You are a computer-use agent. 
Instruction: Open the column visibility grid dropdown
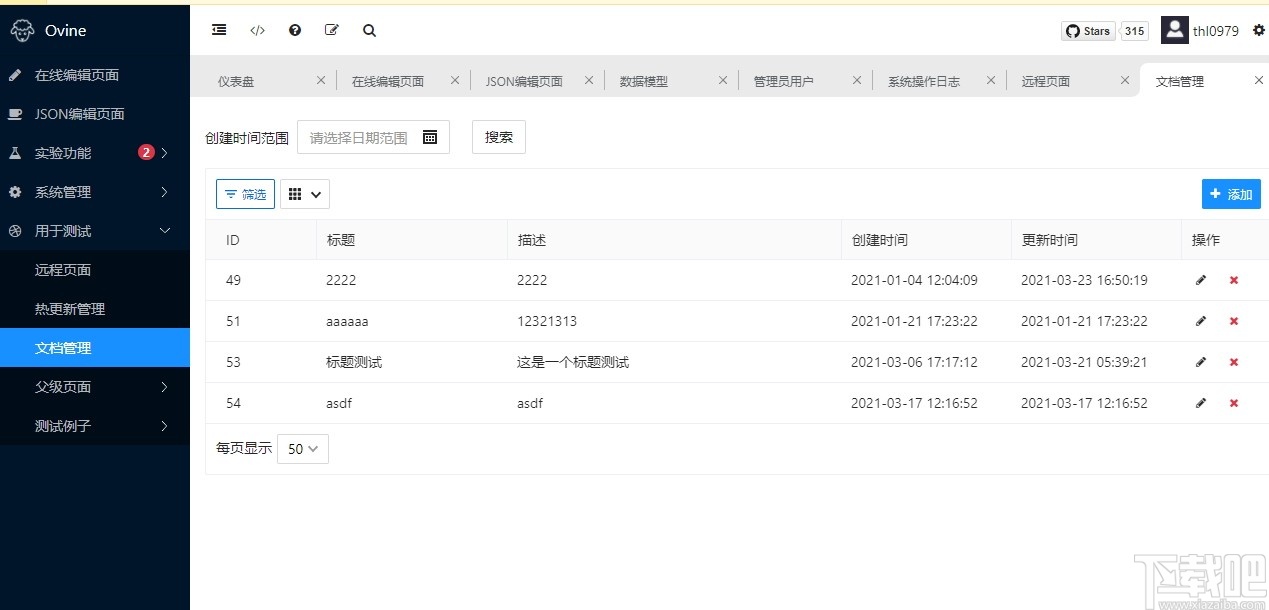304,193
